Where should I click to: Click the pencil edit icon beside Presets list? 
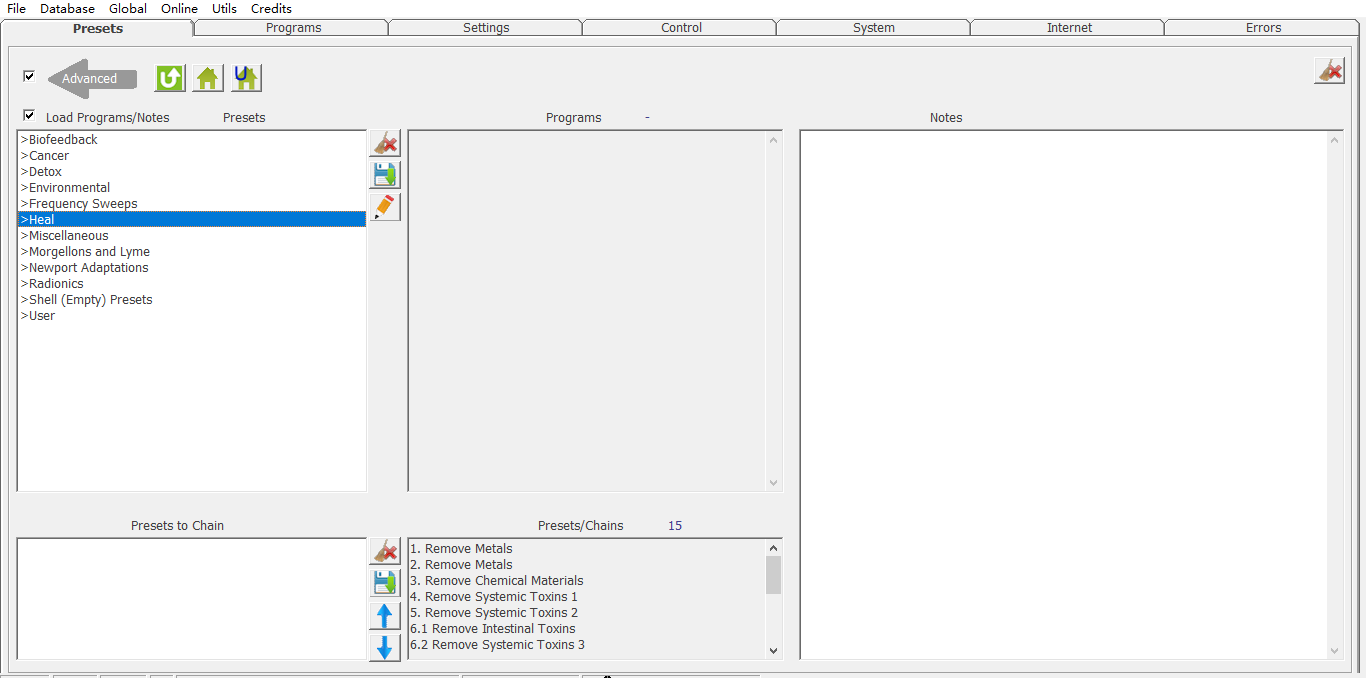pyautogui.click(x=385, y=207)
